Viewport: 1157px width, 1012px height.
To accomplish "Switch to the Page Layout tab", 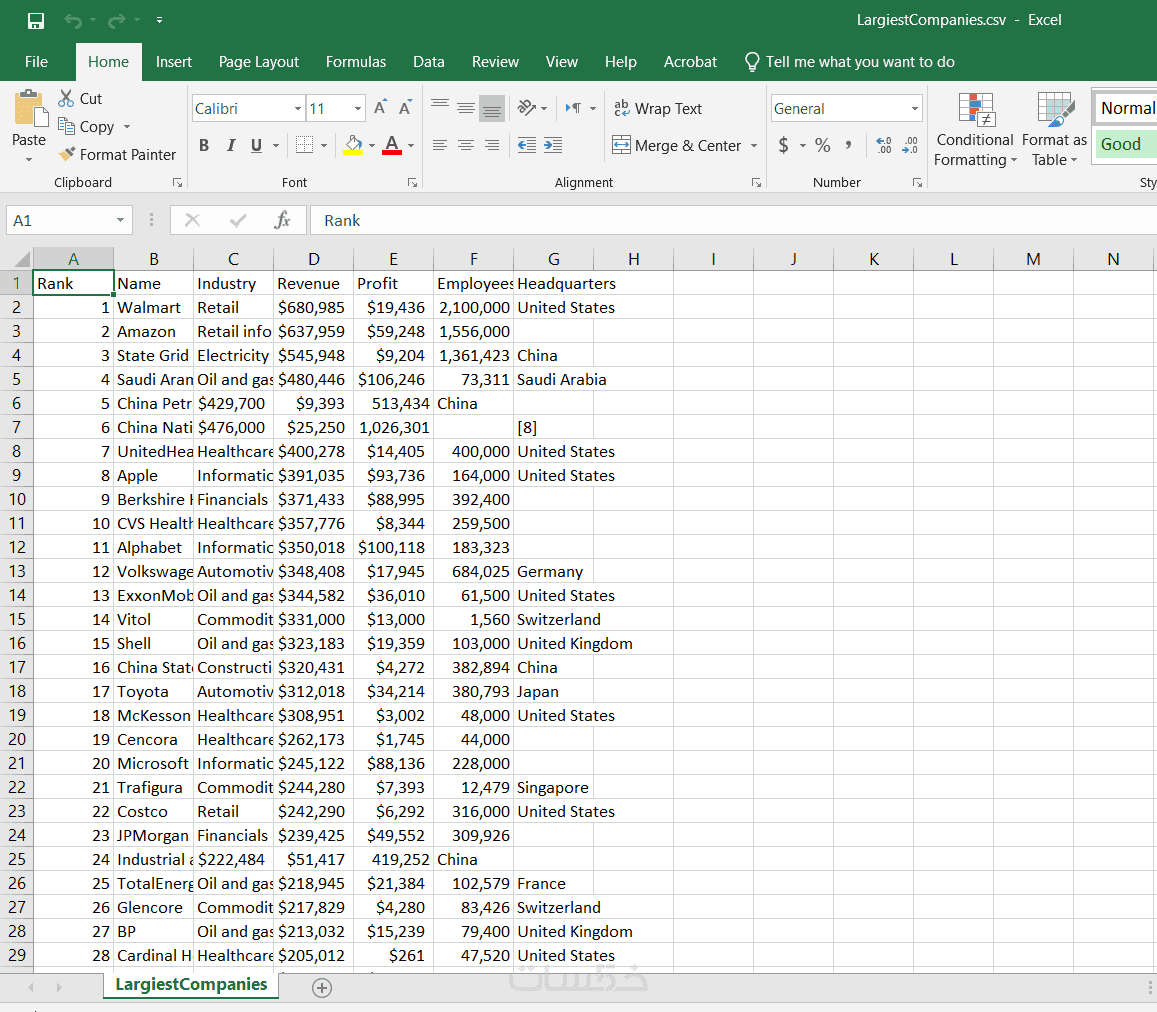I will click(x=258, y=62).
